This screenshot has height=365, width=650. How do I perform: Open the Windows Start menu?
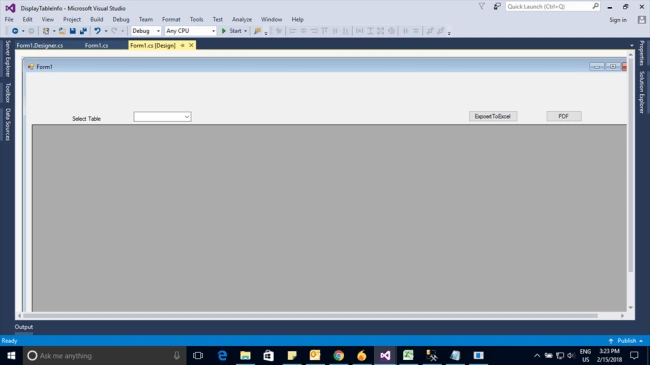(x=11, y=355)
